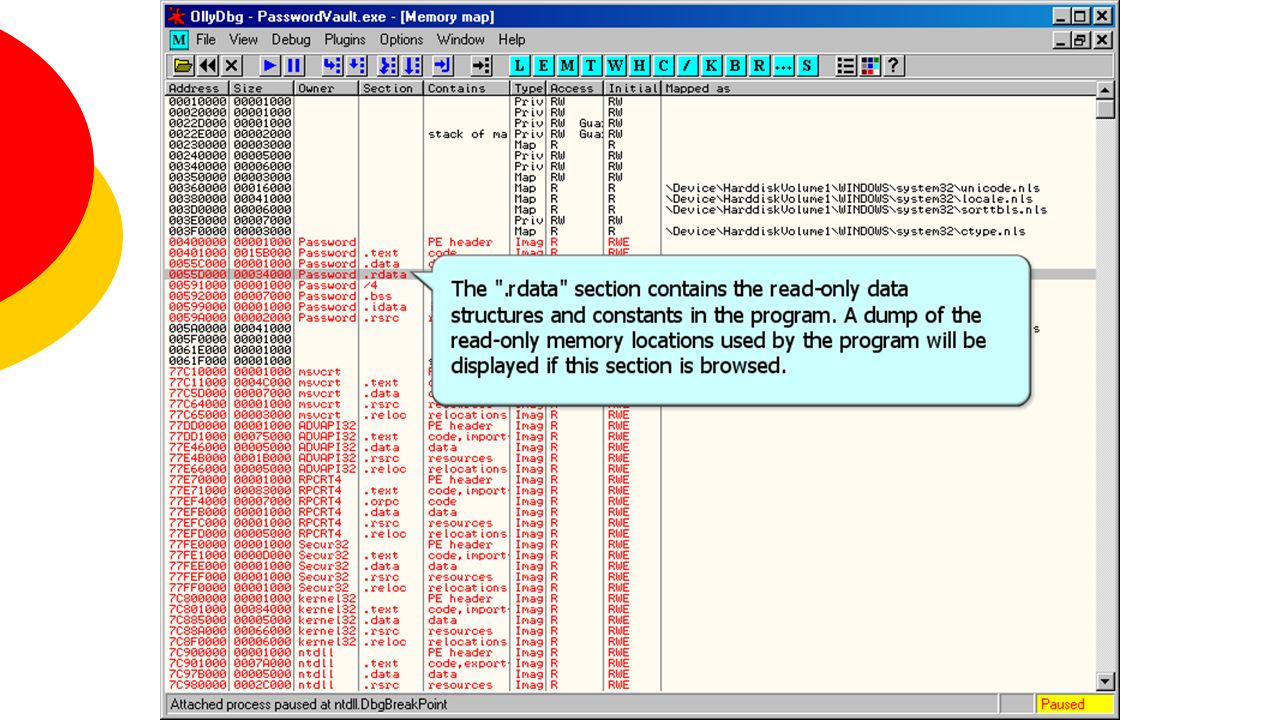The image size is (1280, 720).
Task: Select the Password .rdata row at 0055D000
Action: pos(630,274)
